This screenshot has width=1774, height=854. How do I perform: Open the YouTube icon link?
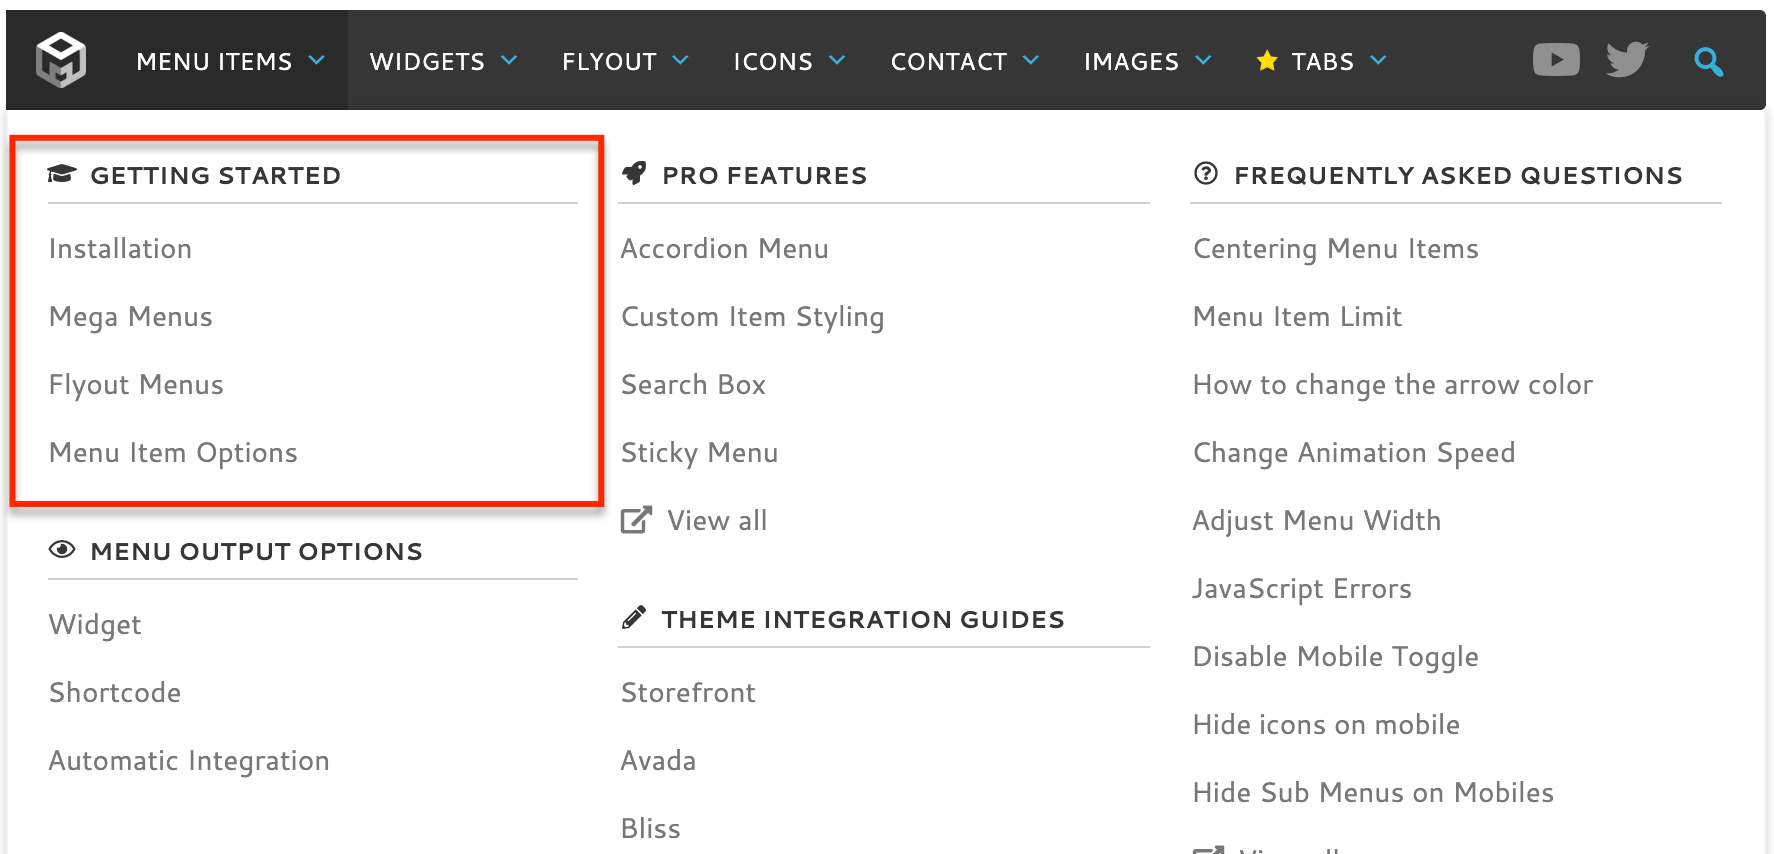pos(1556,60)
